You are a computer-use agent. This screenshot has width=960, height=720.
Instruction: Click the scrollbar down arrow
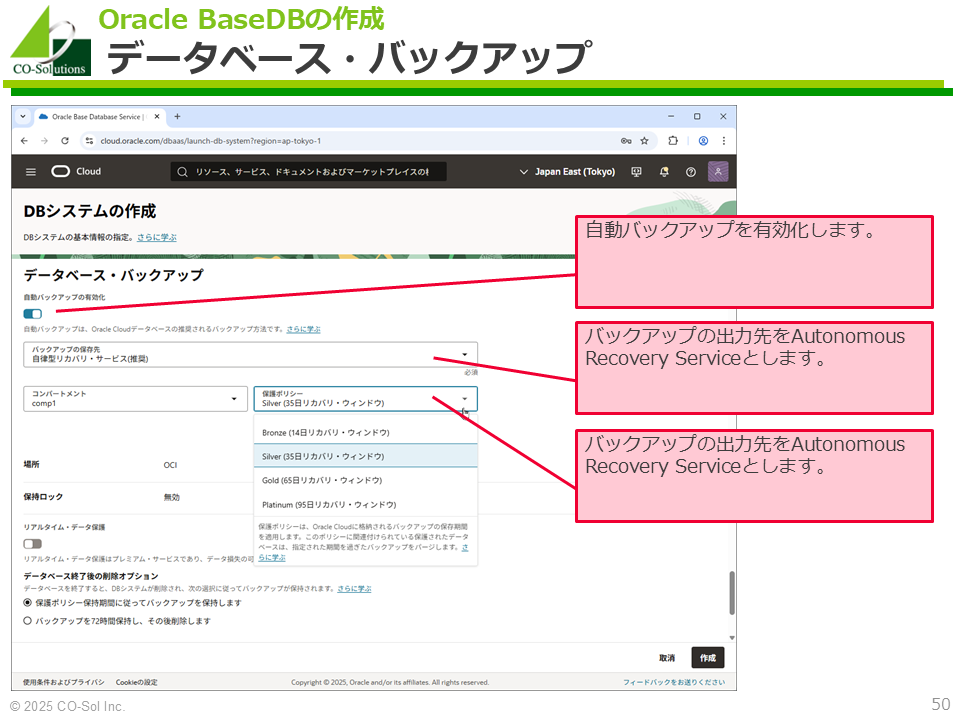732,637
